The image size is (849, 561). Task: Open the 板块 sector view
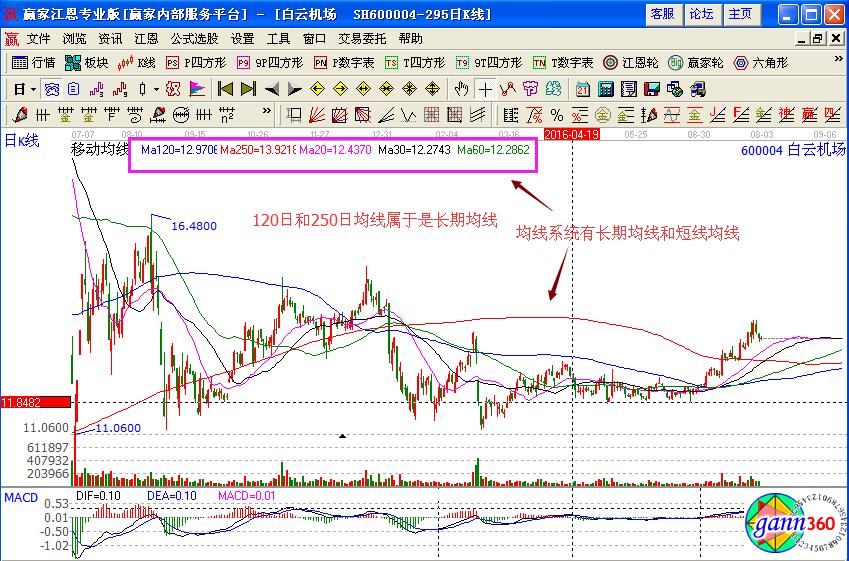point(87,62)
